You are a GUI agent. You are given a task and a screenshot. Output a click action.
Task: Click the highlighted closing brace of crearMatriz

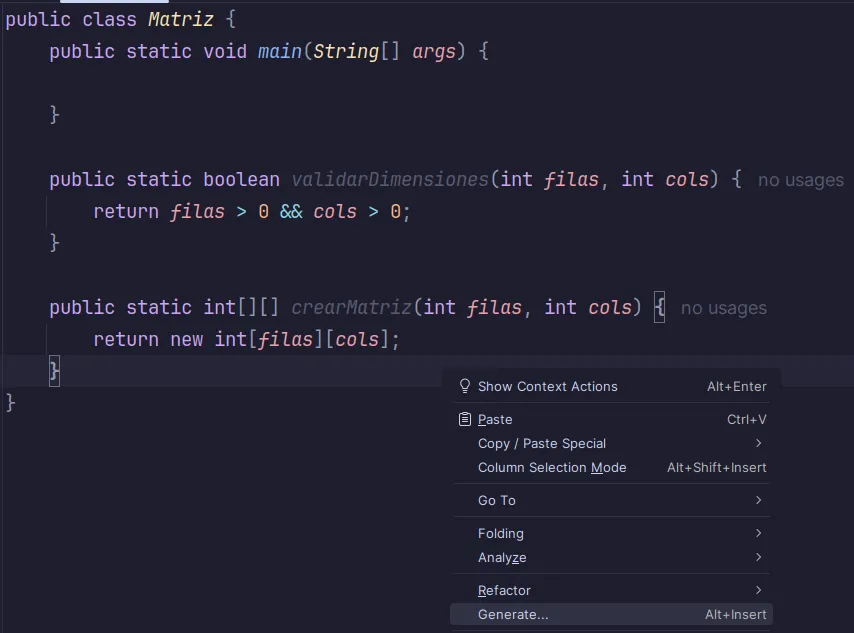[x=54, y=372]
